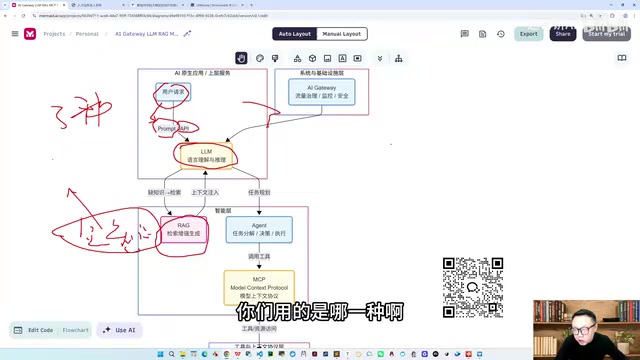Open the color palette theme tool

click(x=260, y=58)
